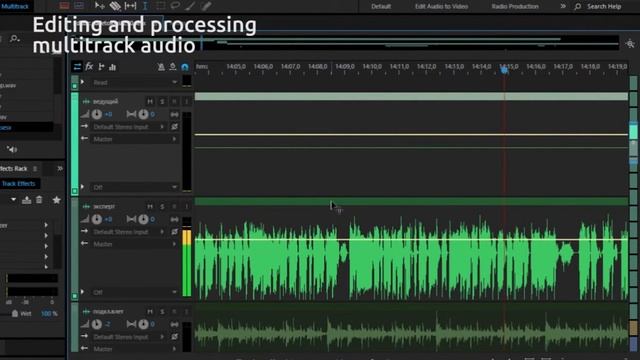Mute the ведущий track
Image resolution: width=640 pixels, height=360 pixels.
(150, 101)
